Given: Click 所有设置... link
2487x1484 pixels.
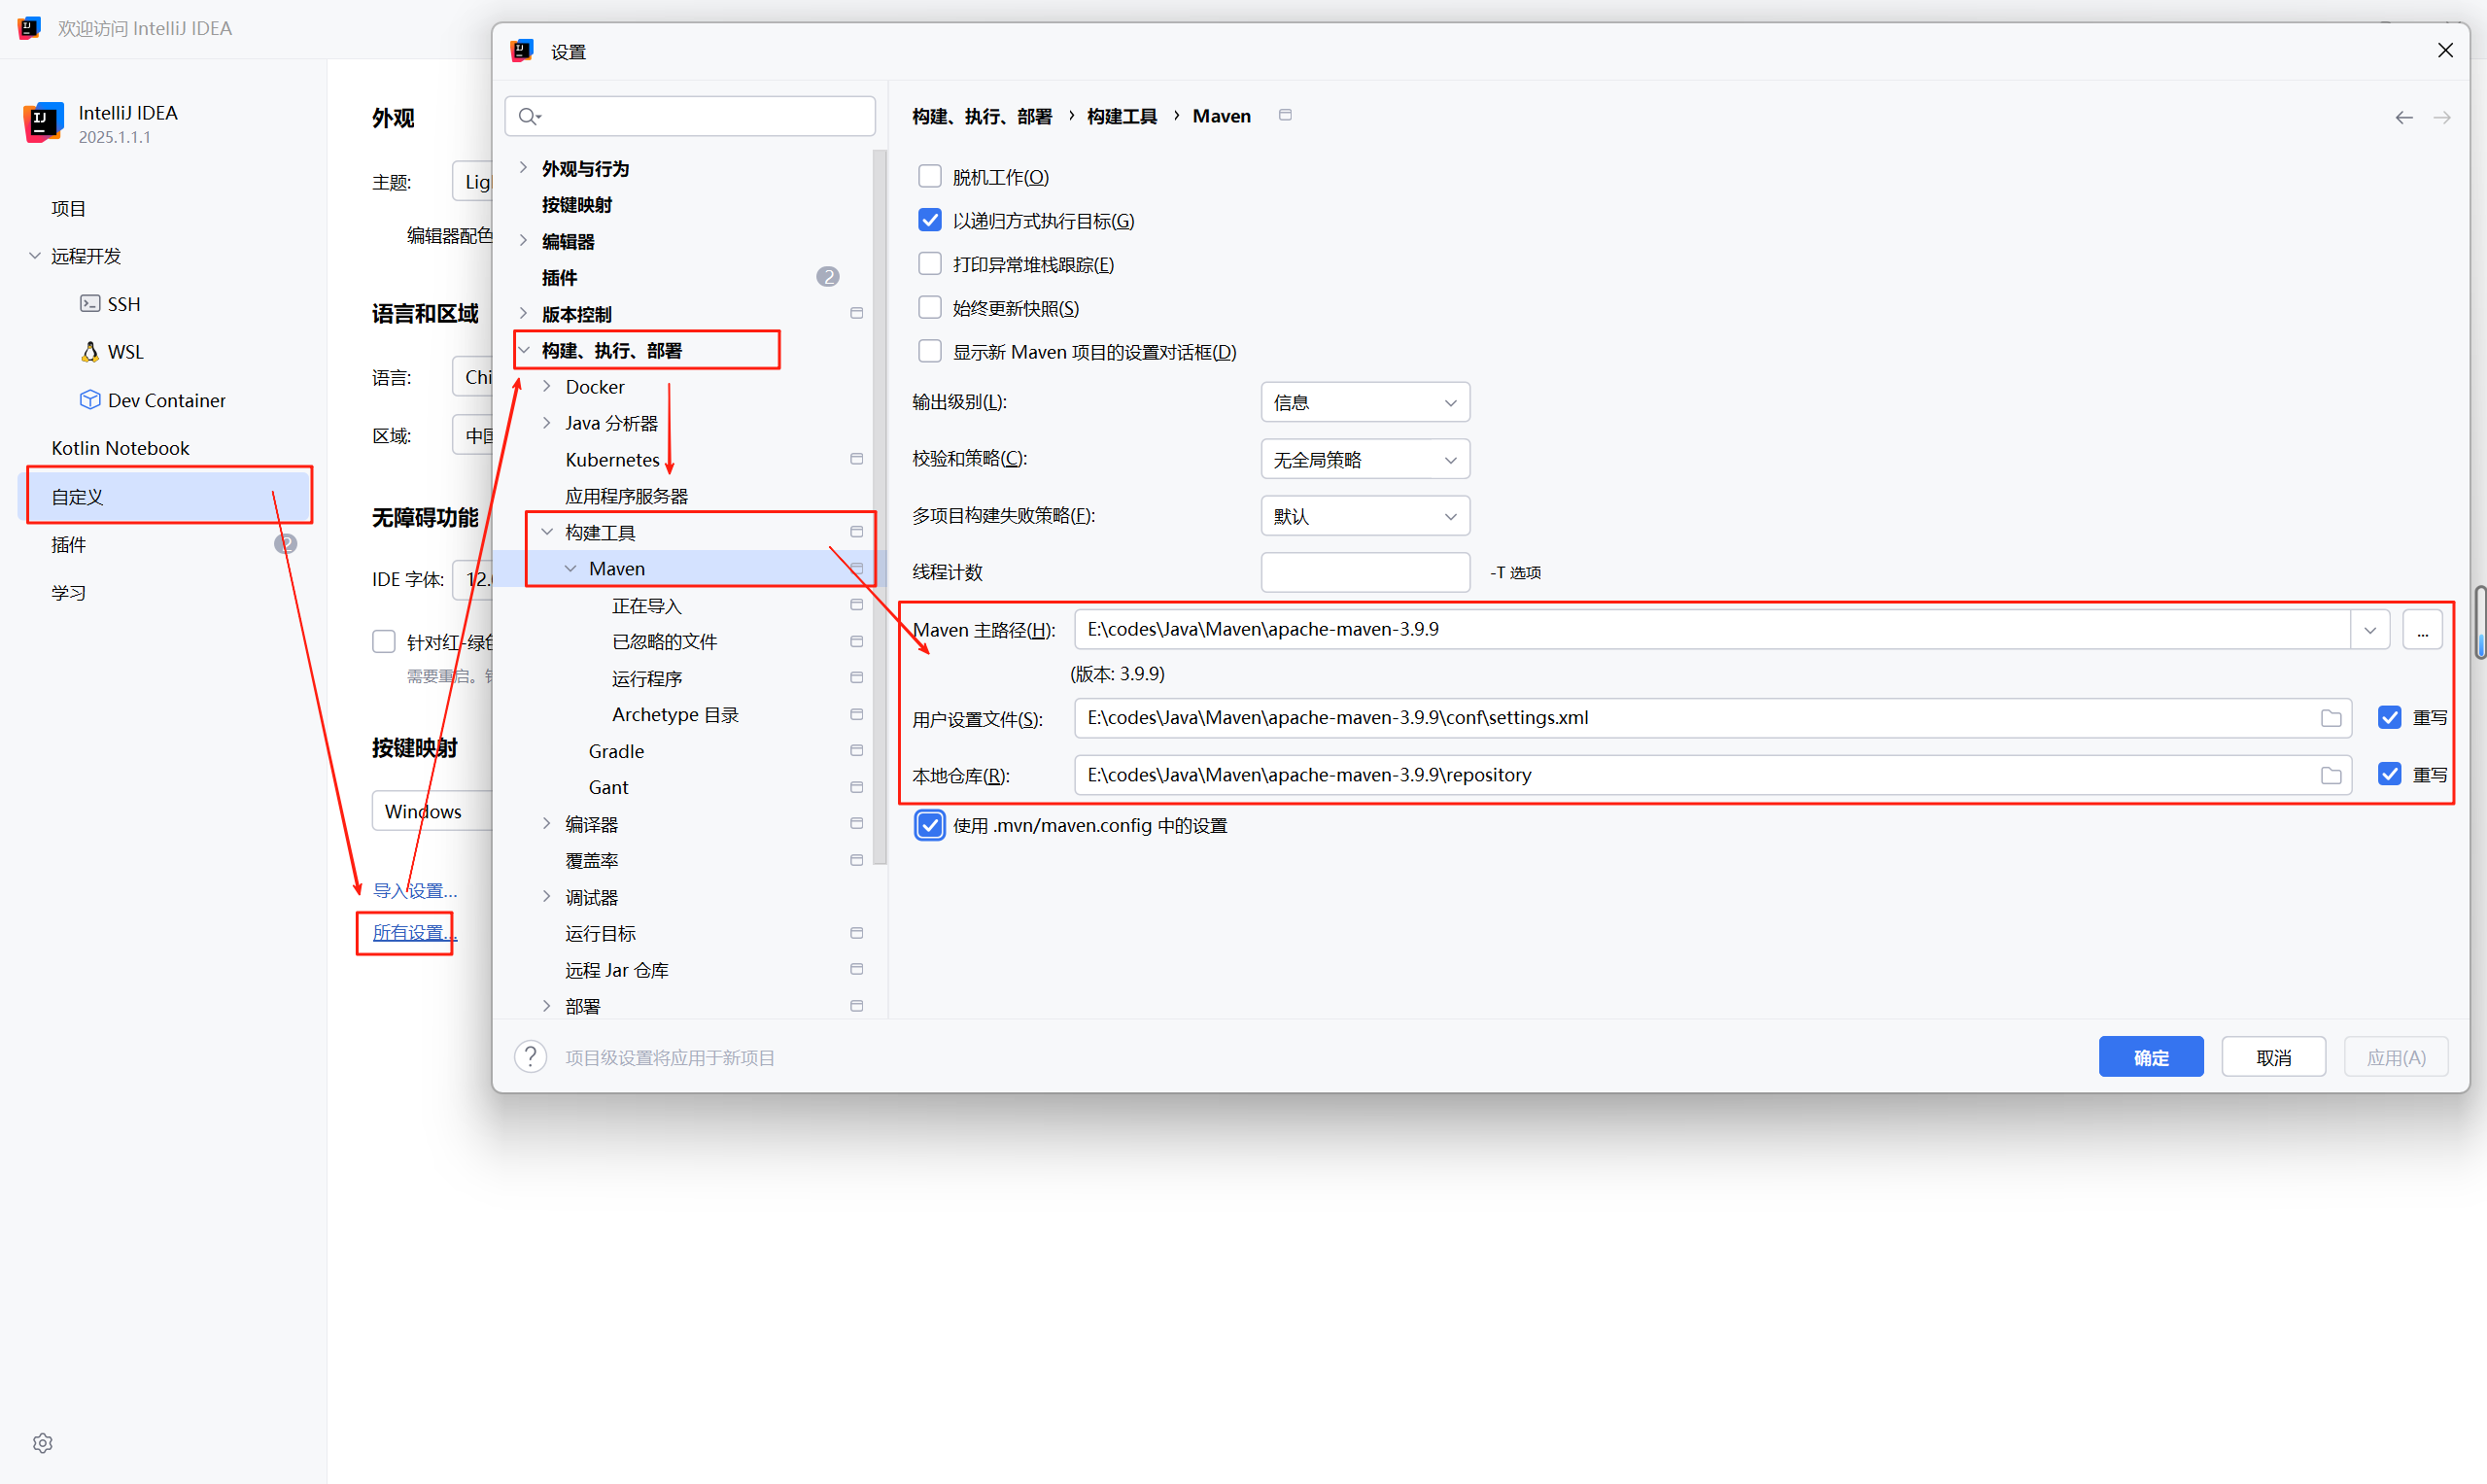Looking at the screenshot, I should [415, 932].
